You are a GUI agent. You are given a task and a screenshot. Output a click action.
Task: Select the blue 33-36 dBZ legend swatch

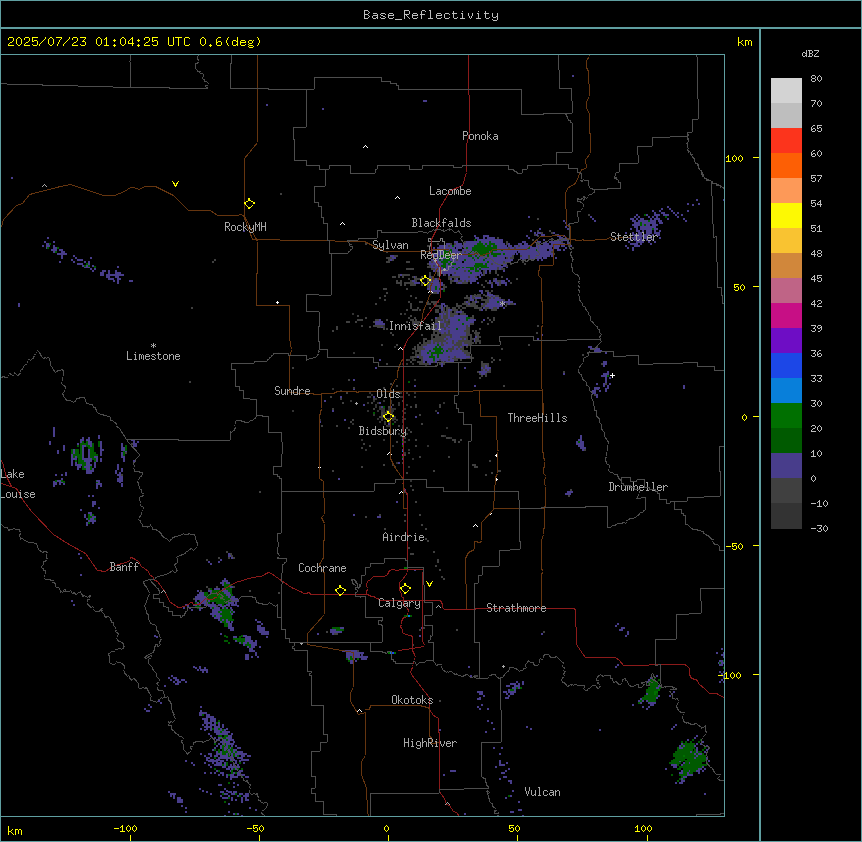[x=786, y=365]
